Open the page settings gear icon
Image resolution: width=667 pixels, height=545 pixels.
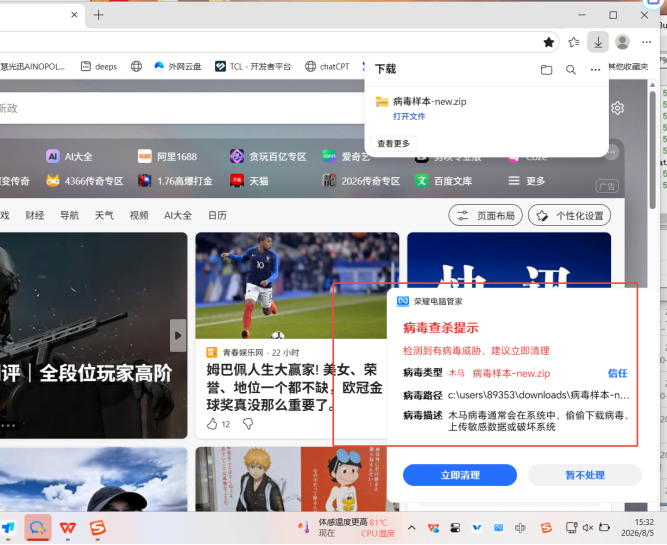point(618,108)
